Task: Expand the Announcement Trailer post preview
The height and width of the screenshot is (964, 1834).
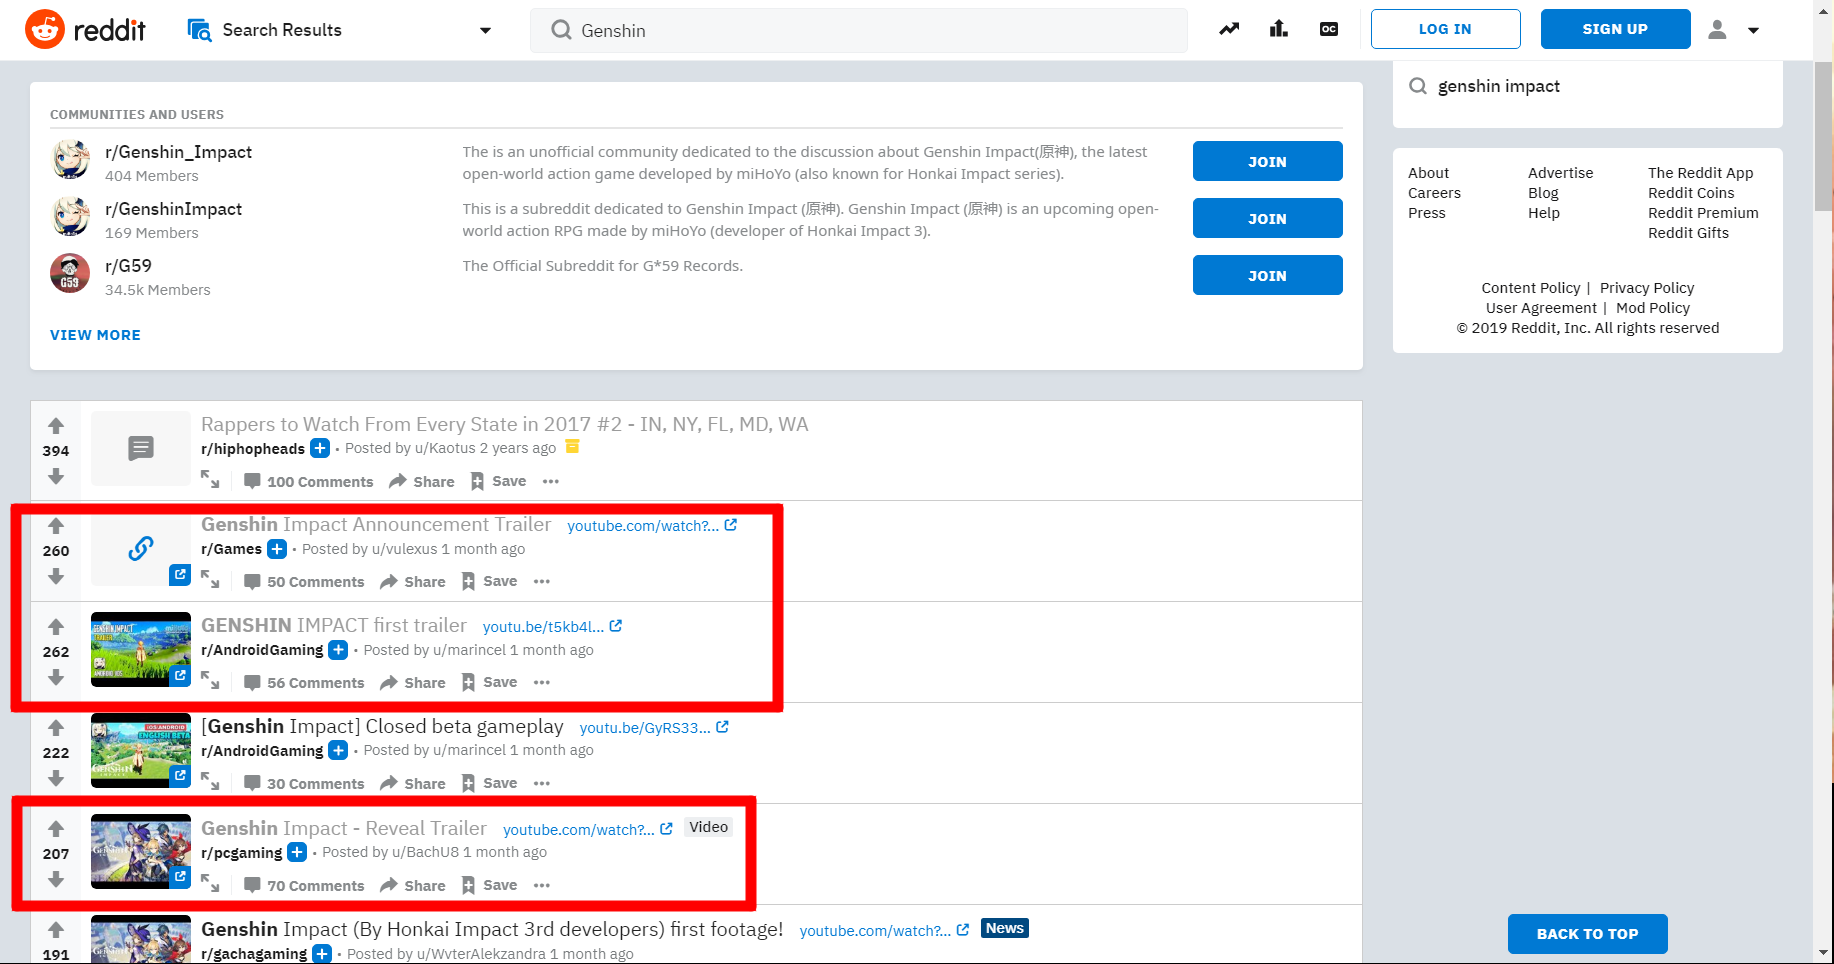Action: coord(210,579)
